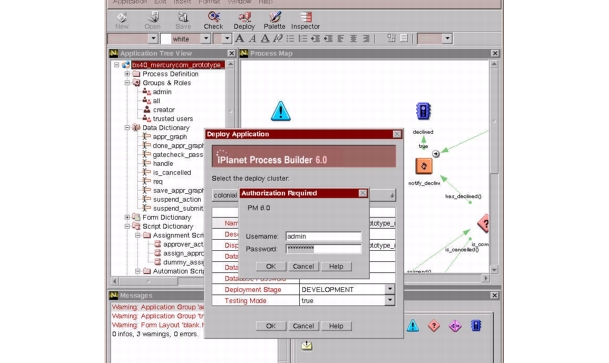Toggle italic text formatting icon

pyautogui.click(x=252, y=38)
